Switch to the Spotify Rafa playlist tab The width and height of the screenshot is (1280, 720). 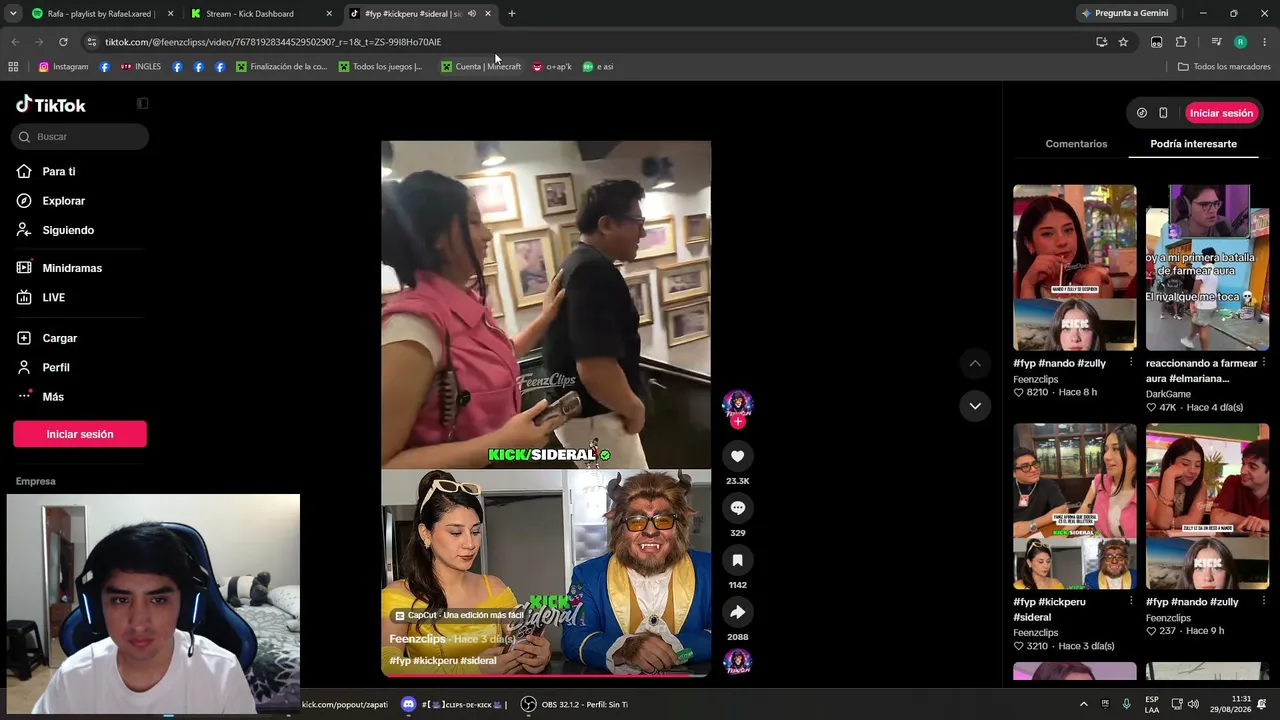click(x=102, y=14)
